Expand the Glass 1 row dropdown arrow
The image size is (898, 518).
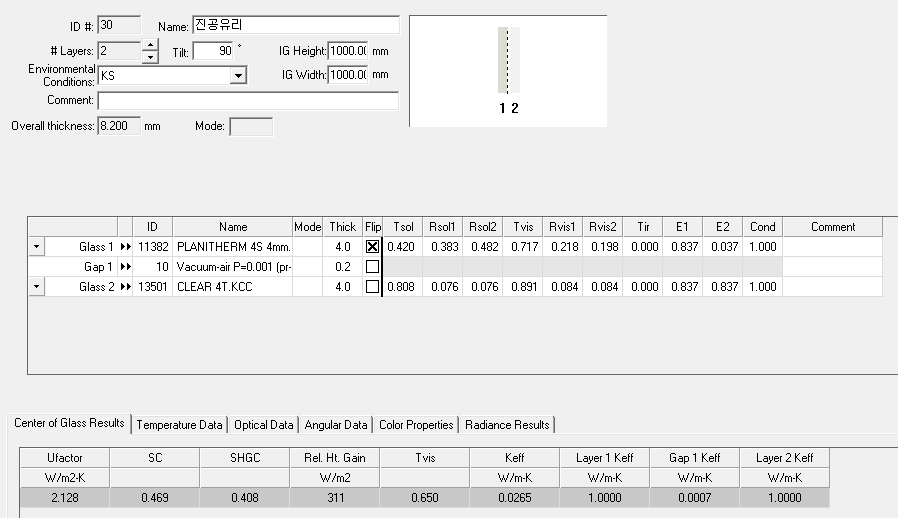pyautogui.click(x=37, y=247)
